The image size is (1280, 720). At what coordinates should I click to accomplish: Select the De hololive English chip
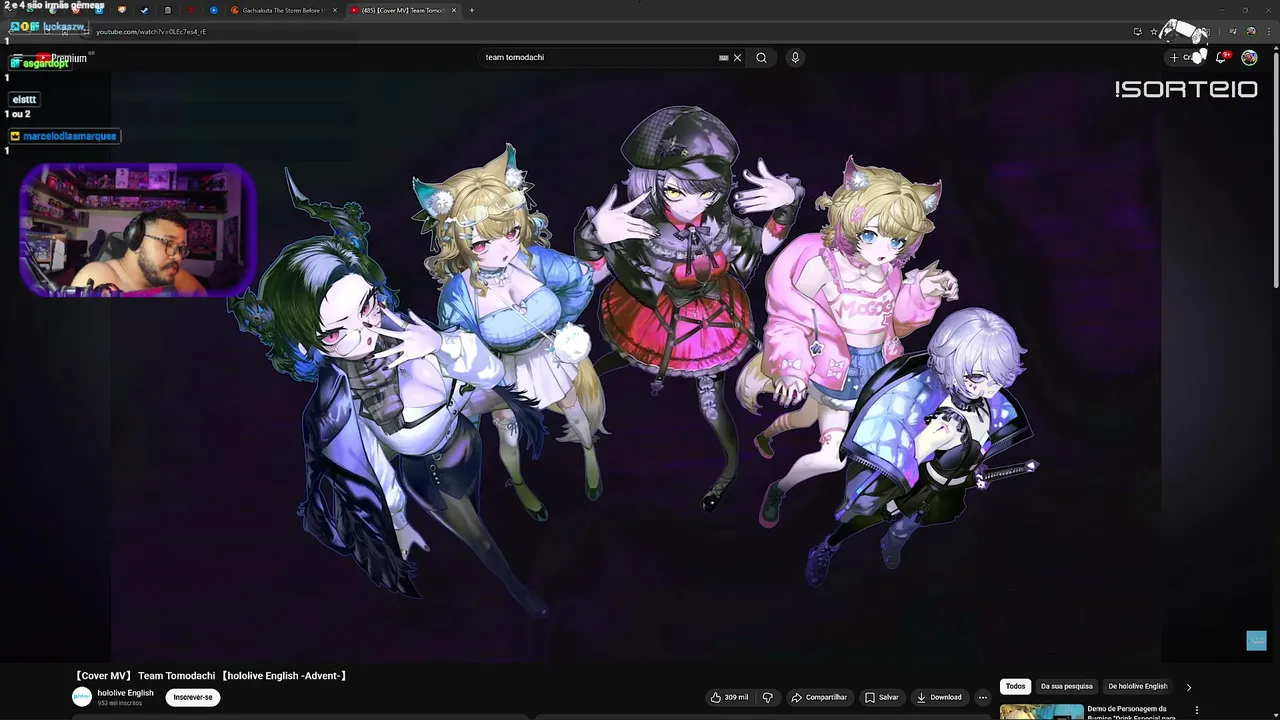(x=1138, y=686)
